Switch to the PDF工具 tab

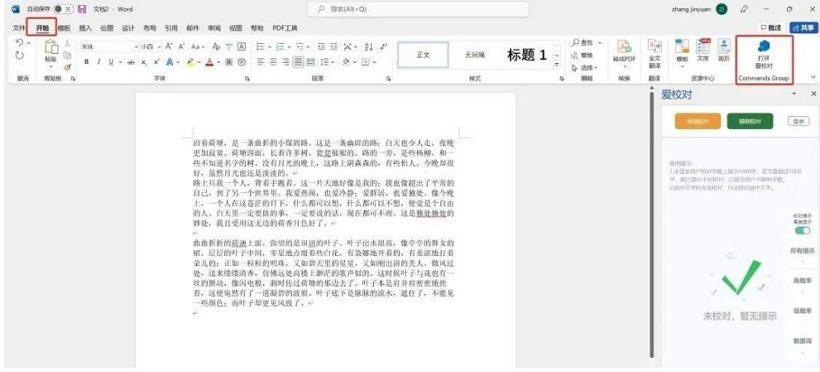click(x=284, y=28)
